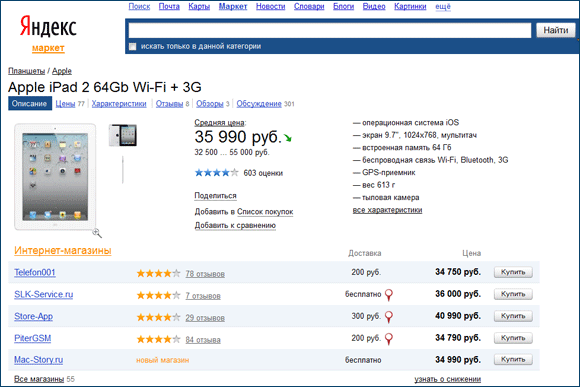
Task: Open Карты in top navigation
Action: 199,7
